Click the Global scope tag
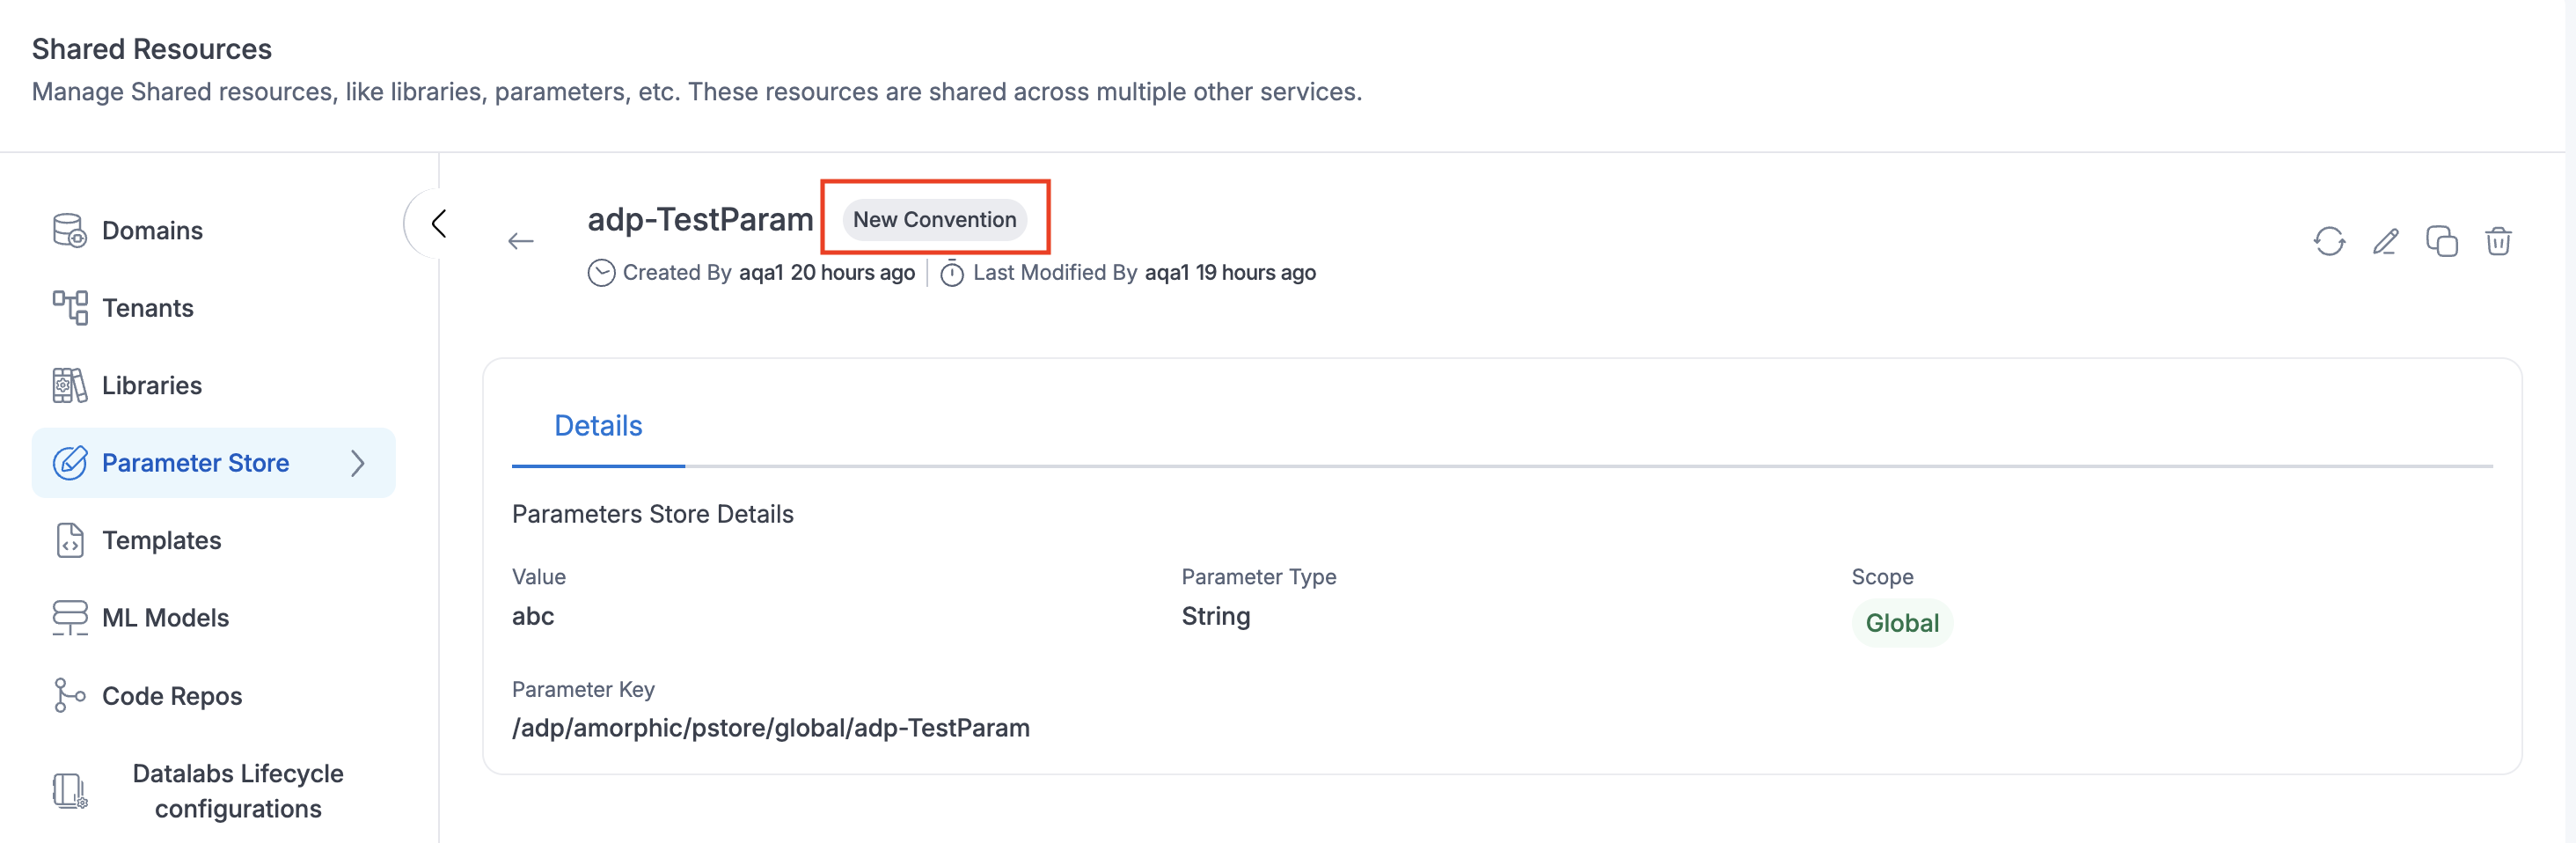The width and height of the screenshot is (2576, 843). point(1902,623)
